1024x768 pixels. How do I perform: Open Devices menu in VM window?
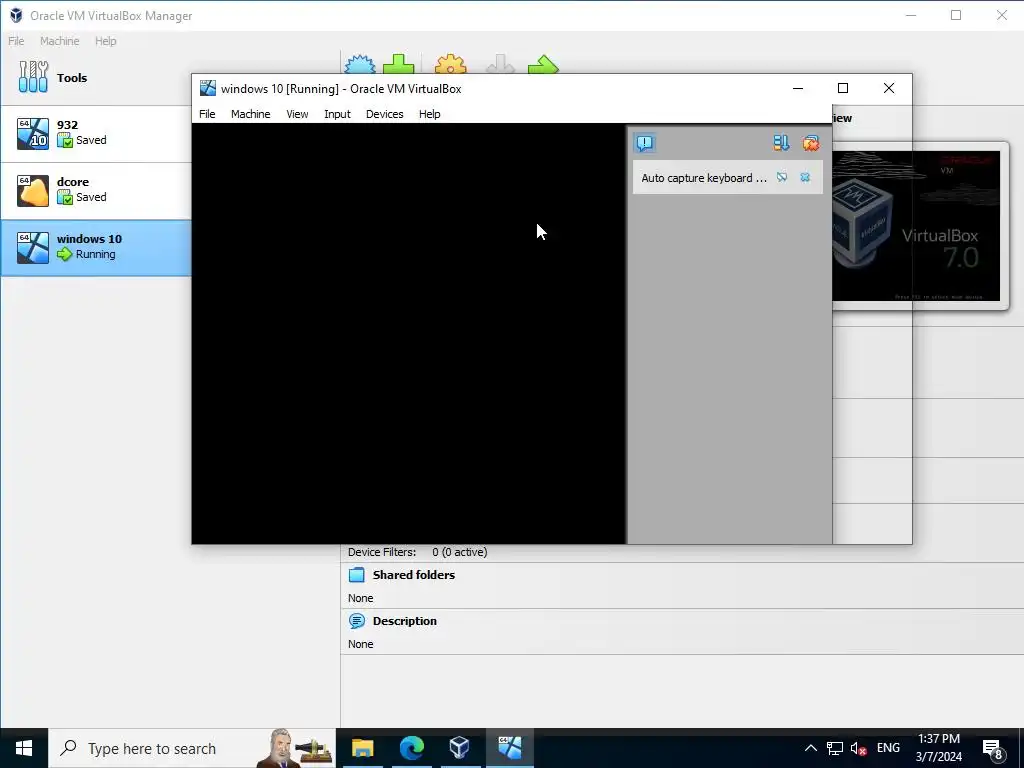pos(385,114)
